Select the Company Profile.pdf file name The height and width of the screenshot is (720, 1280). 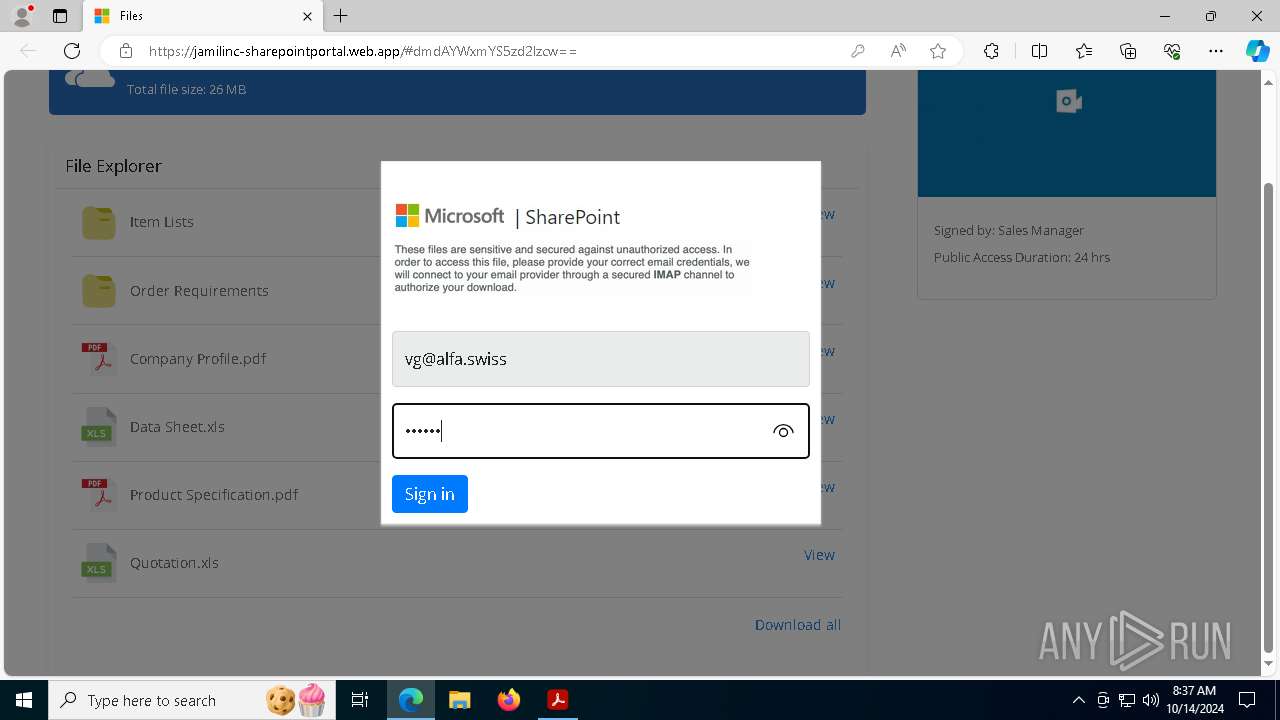(198, 359)
